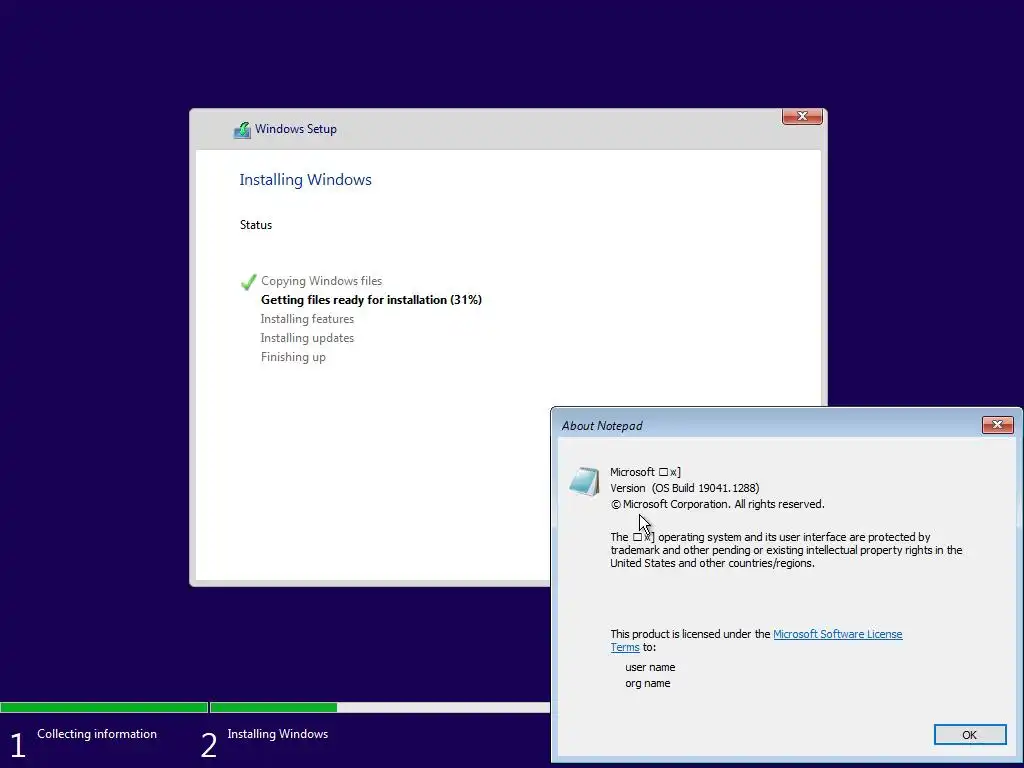Select the 'Copying Windows files' status line

coord(321,281)
